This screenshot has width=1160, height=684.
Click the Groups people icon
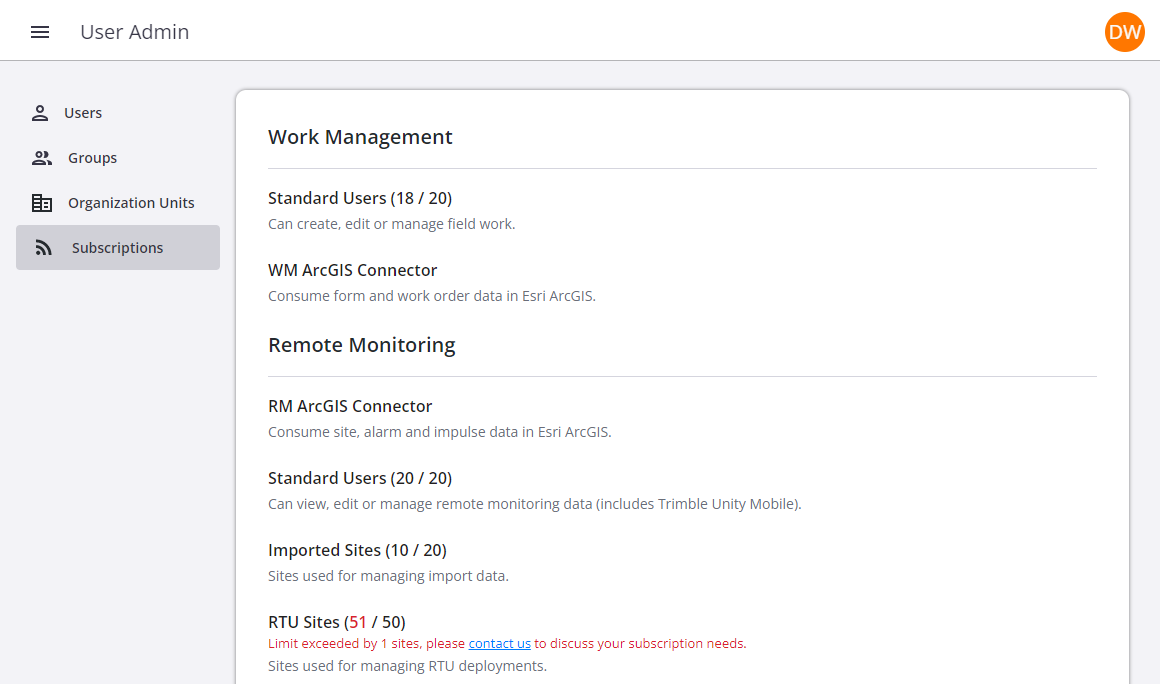pos(42,158)
